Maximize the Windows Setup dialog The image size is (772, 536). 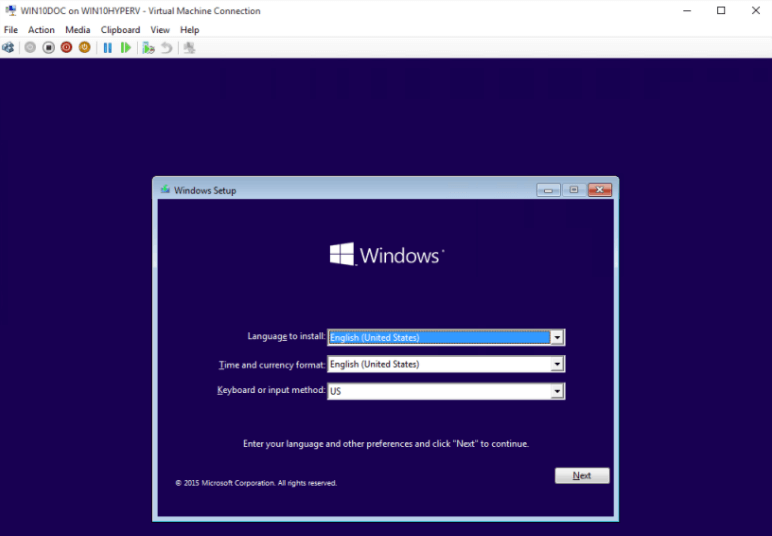click(x=574, y=190)
